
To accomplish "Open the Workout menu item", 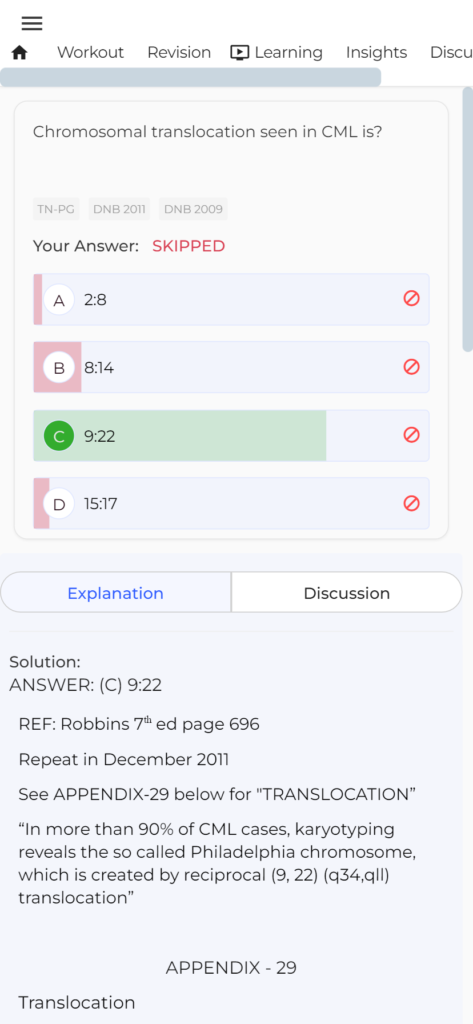I will (x=90, y=52).
